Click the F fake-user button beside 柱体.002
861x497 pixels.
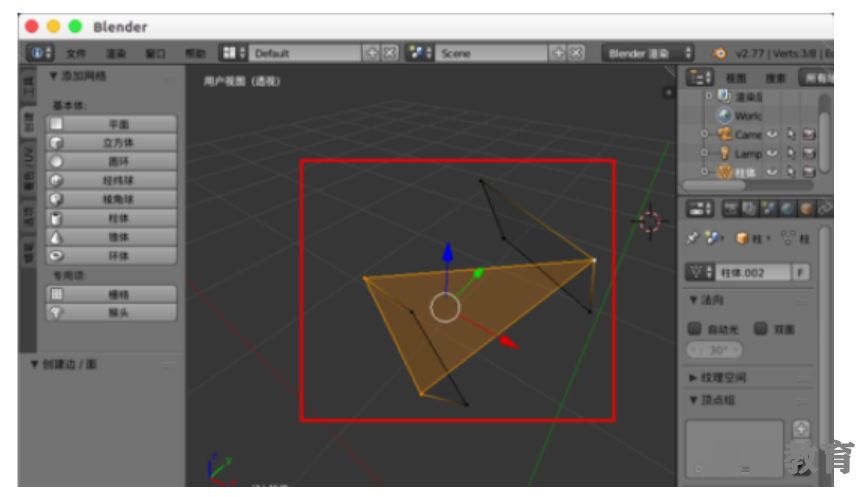(801, 272)
